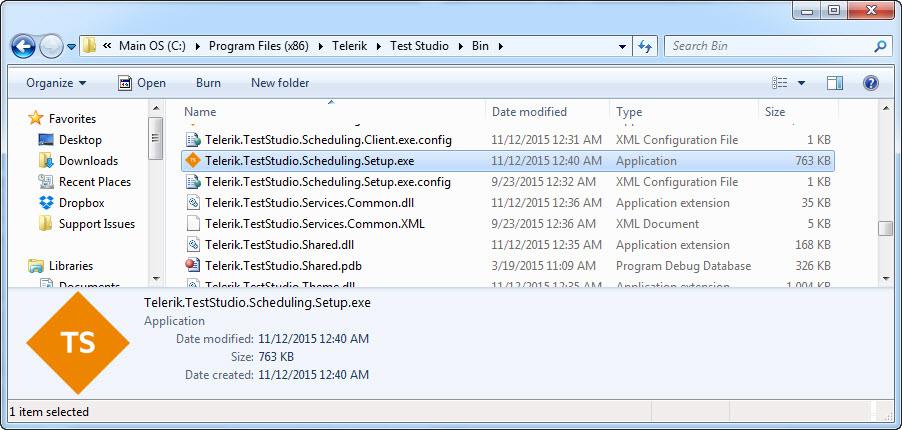This screenshot has width=902, height=430.
Task: Click the refresh icon beside address bar
Action: click(x=645, y=46)
